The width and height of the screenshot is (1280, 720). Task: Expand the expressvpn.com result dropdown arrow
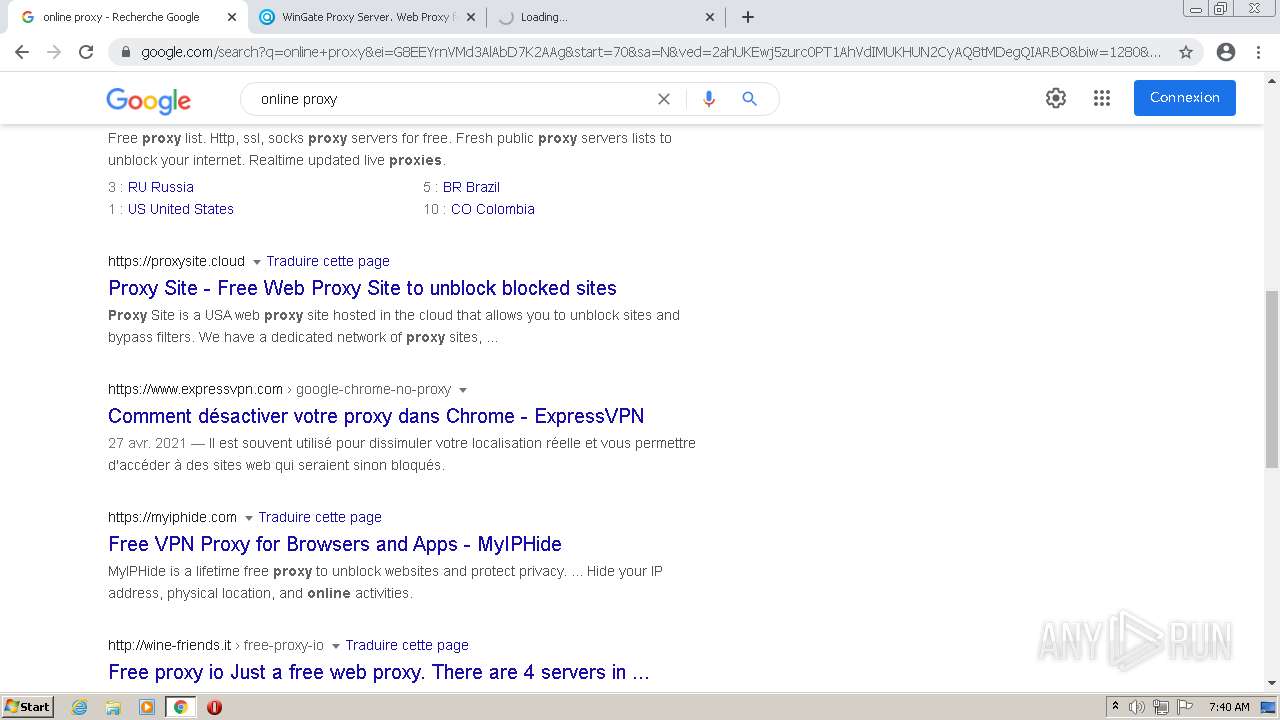[x=463, y=390]
